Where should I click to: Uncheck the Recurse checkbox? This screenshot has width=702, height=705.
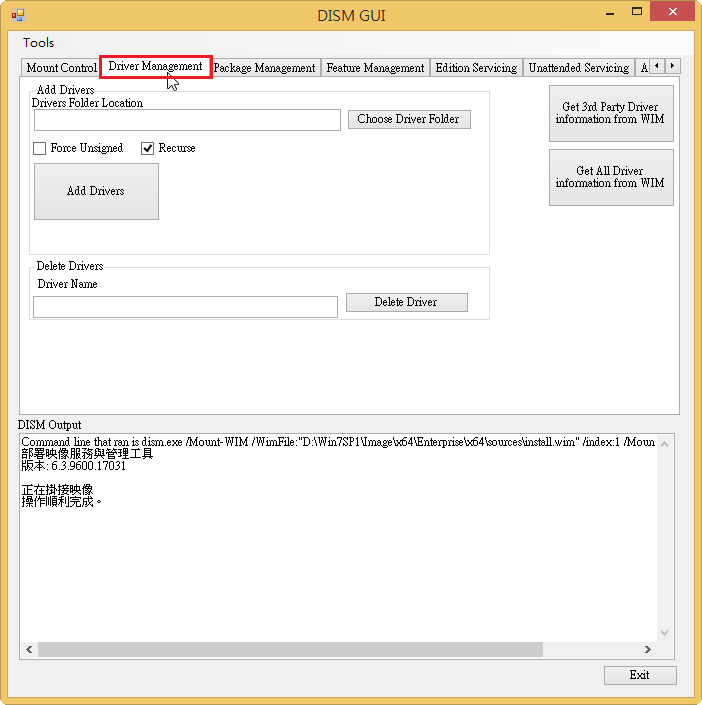tap(148, 148)
